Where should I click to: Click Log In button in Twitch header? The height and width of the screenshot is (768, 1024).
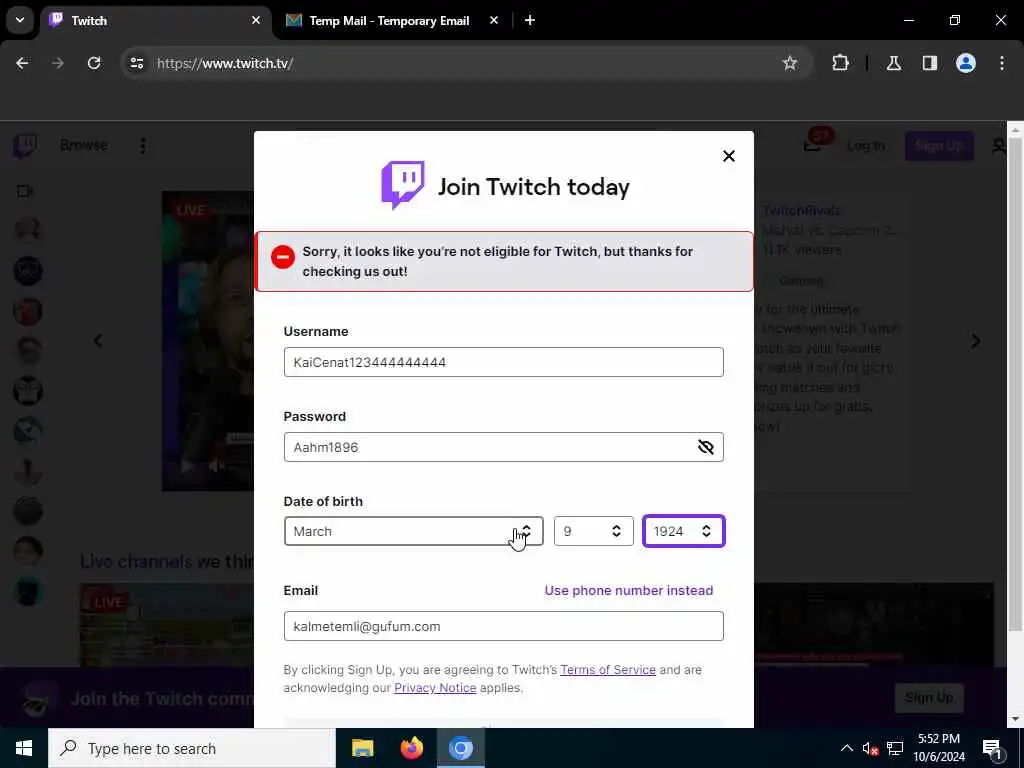click(865, 146)
